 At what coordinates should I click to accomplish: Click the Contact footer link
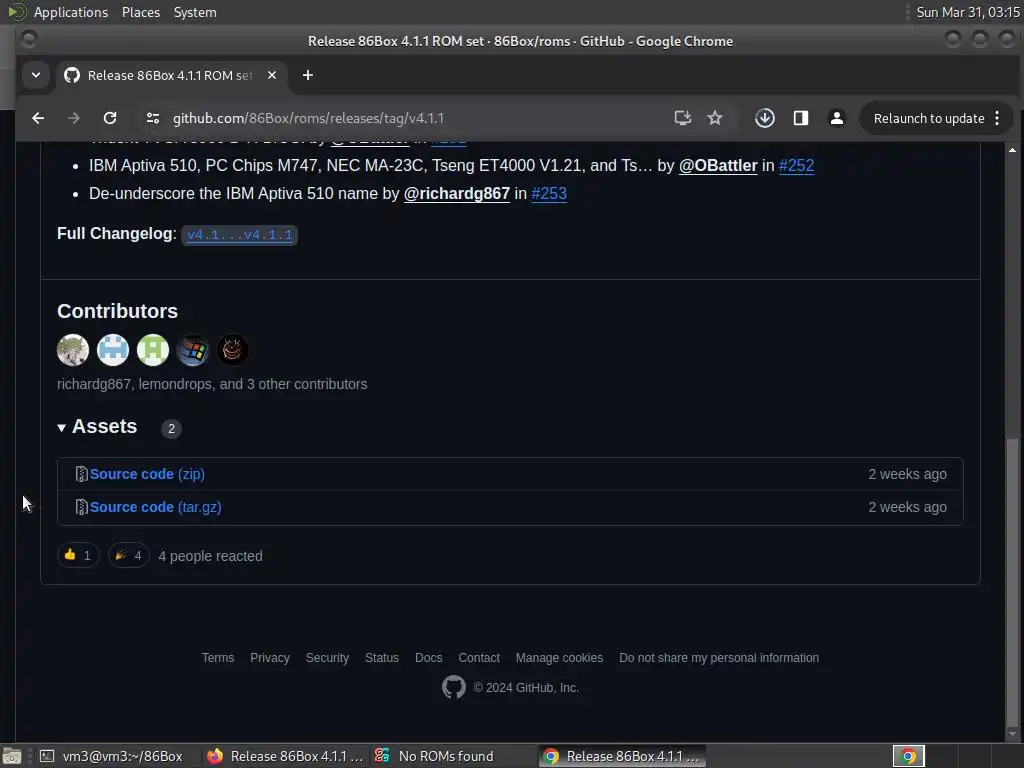479,658
